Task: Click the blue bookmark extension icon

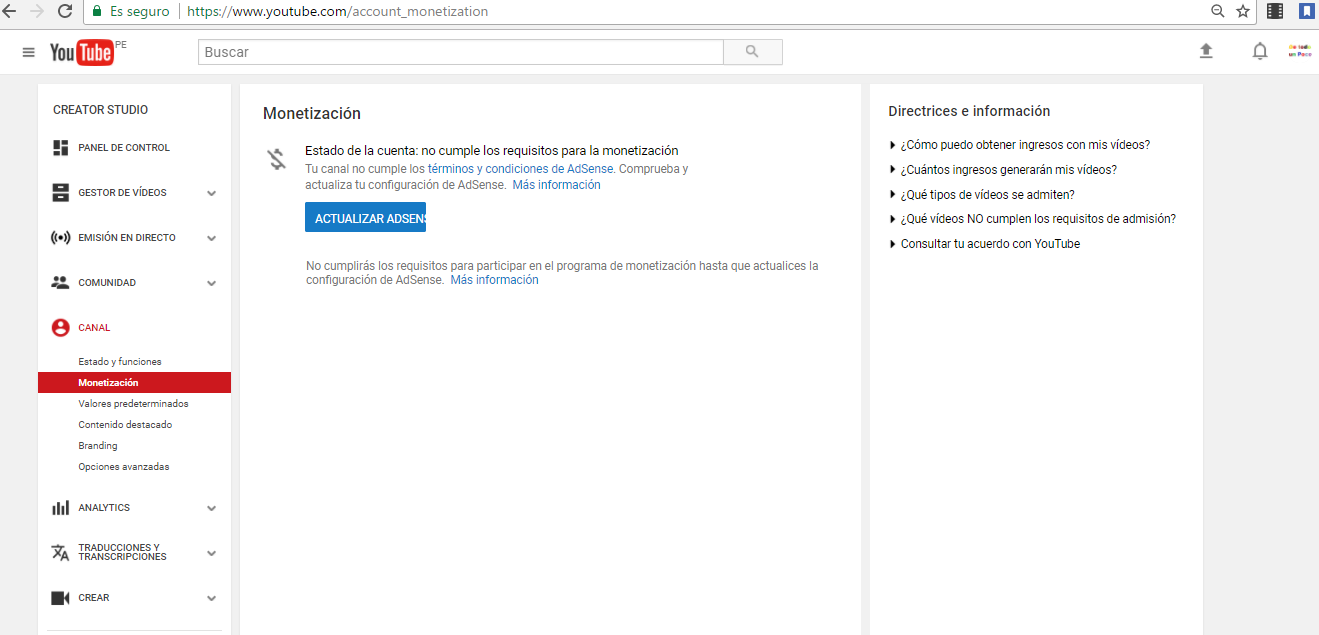Action: coord(1306,11)
